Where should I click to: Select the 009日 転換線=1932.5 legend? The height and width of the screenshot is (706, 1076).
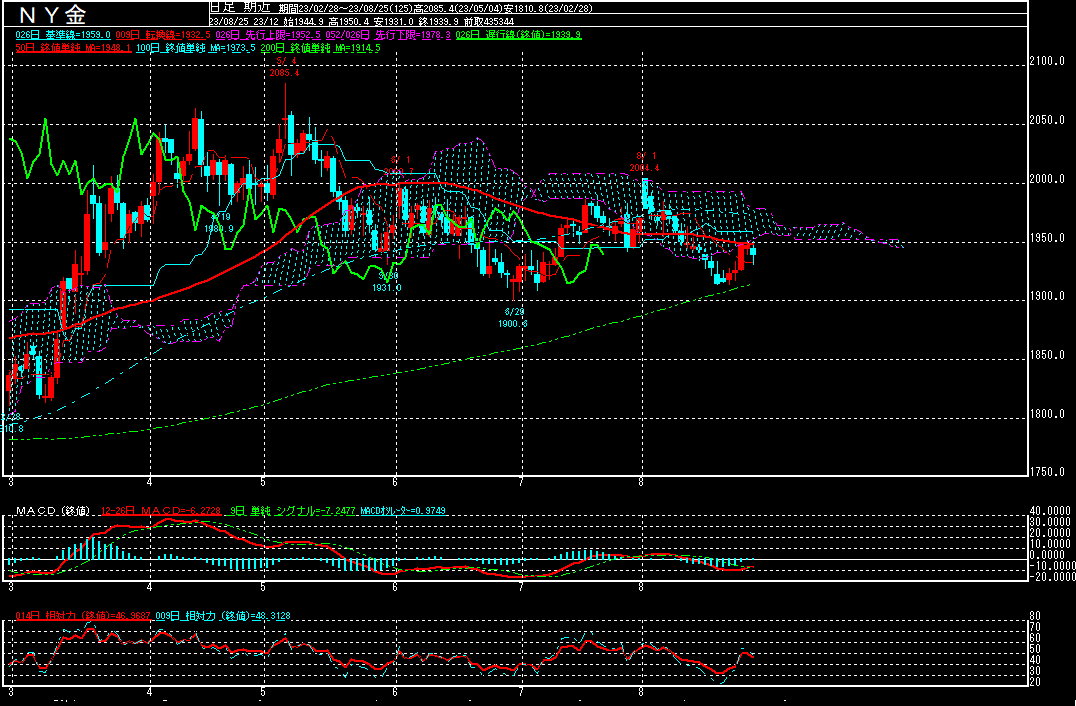pyautogui.click(x=163, y=34)
